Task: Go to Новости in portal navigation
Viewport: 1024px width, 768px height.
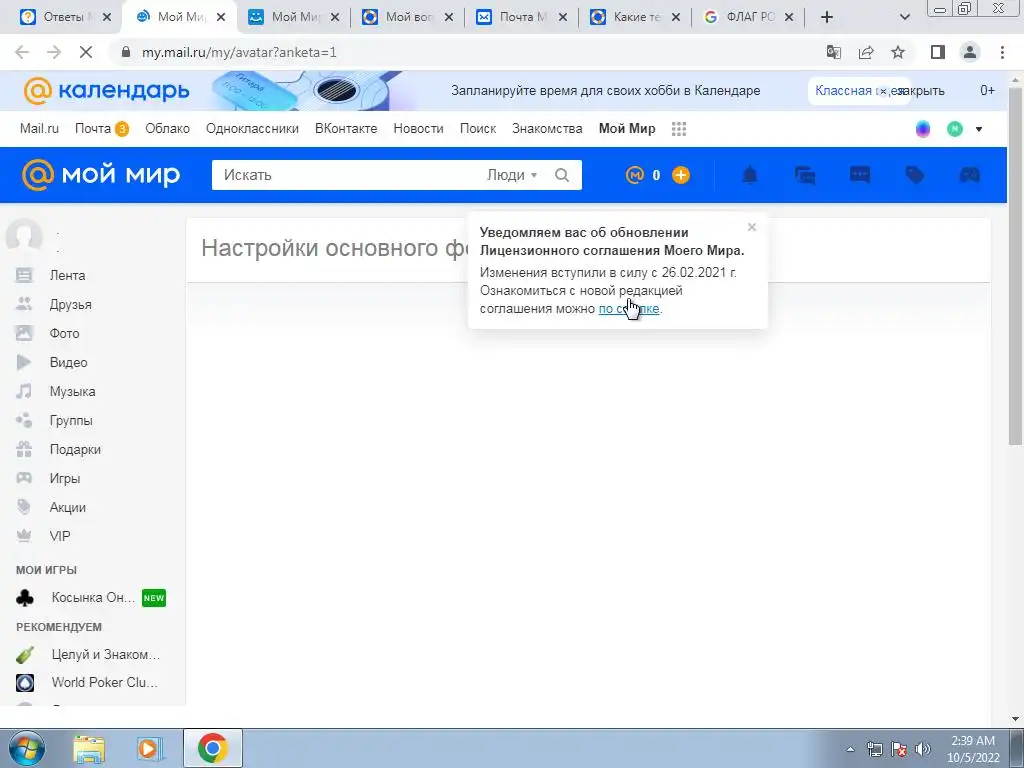Action: [418, 129]
